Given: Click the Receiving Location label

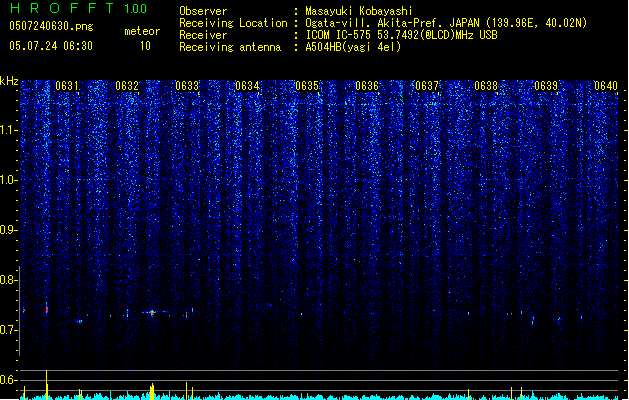Looking at the screenshot, I should pyautogui.click(x=233, y=23).
